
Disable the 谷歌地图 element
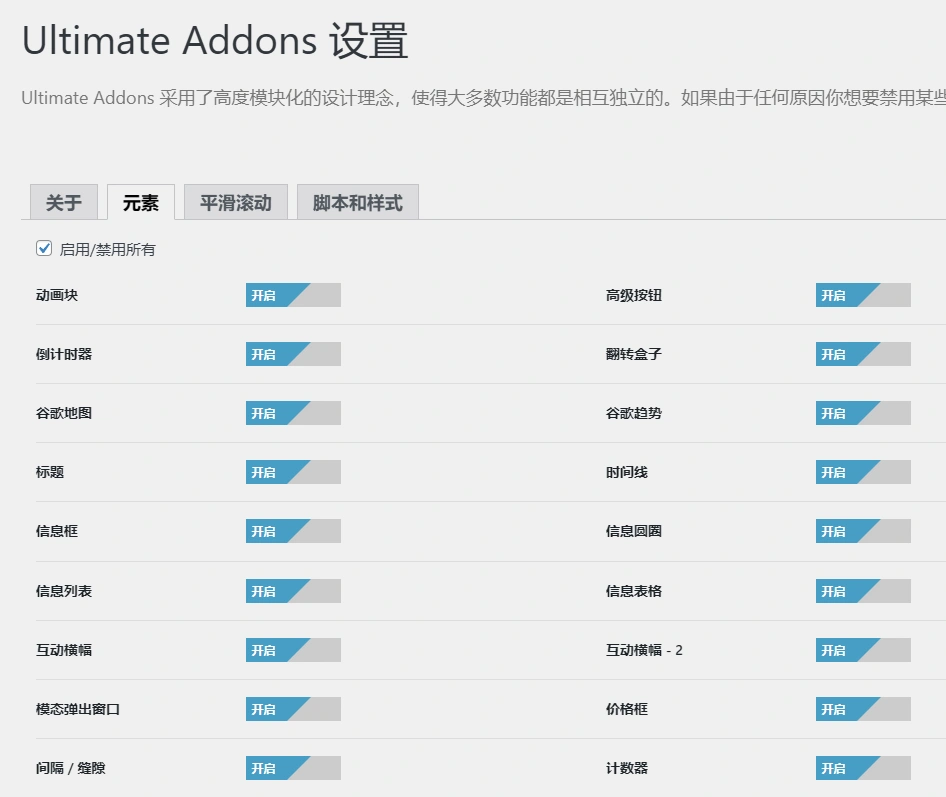(x=292, y=413)
